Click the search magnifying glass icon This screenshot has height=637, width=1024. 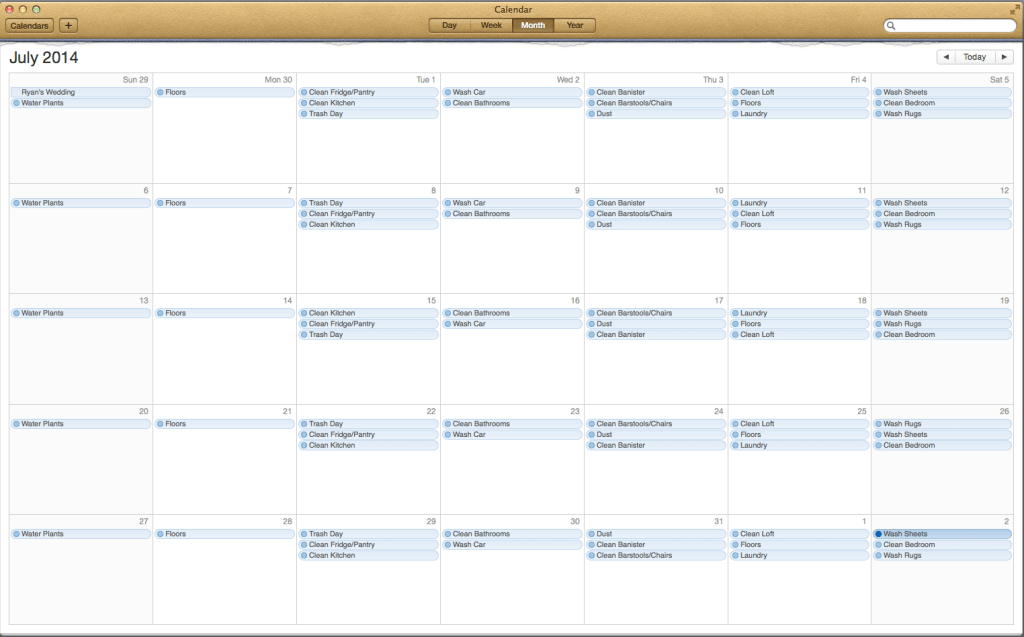(x=891, y=25)
